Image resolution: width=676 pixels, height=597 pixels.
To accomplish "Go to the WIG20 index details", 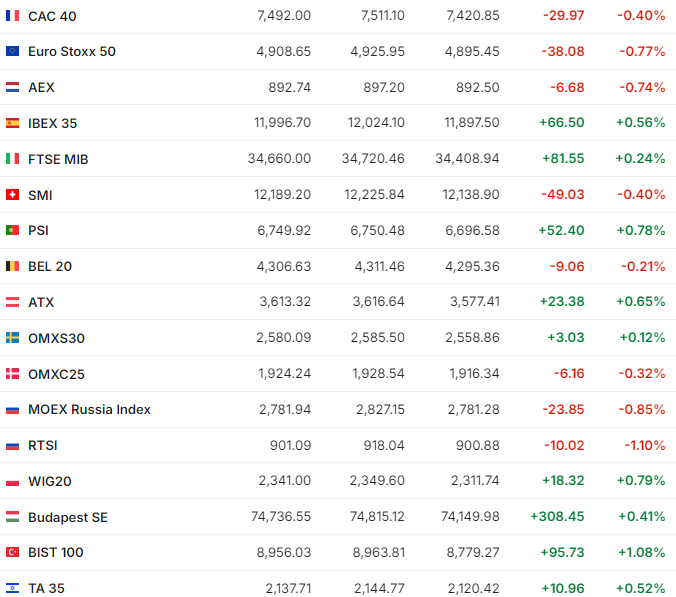I will click(x=49, y=481).
